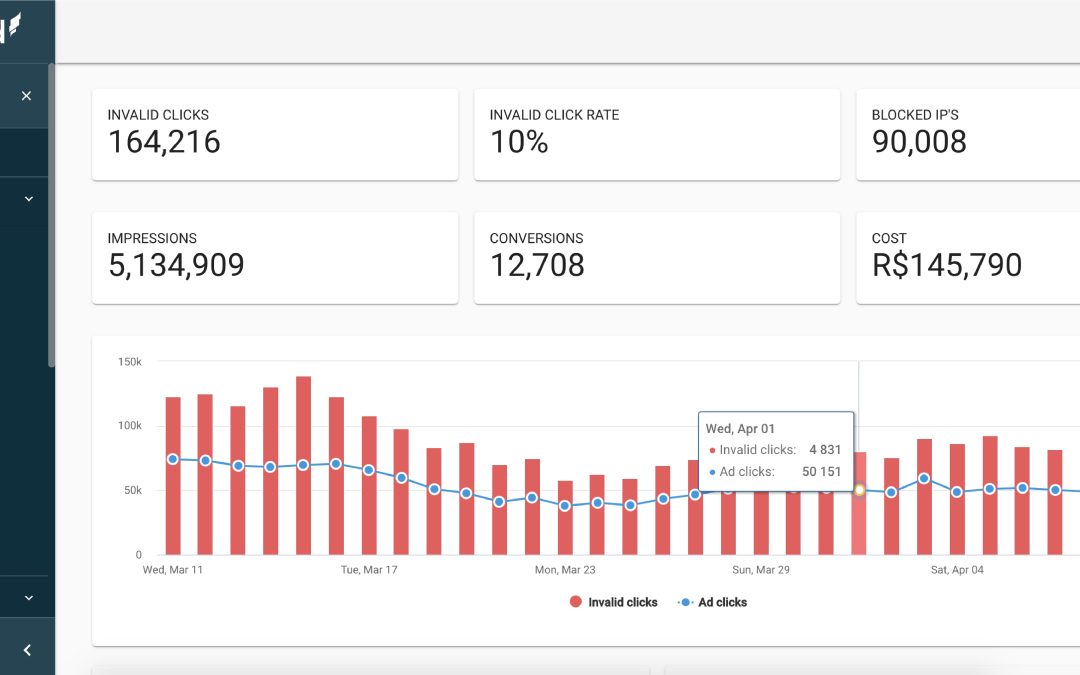This screenshot has width=1080, height=675.
Task: Click the tallest red bar in chart
Action: click(303, 466)
